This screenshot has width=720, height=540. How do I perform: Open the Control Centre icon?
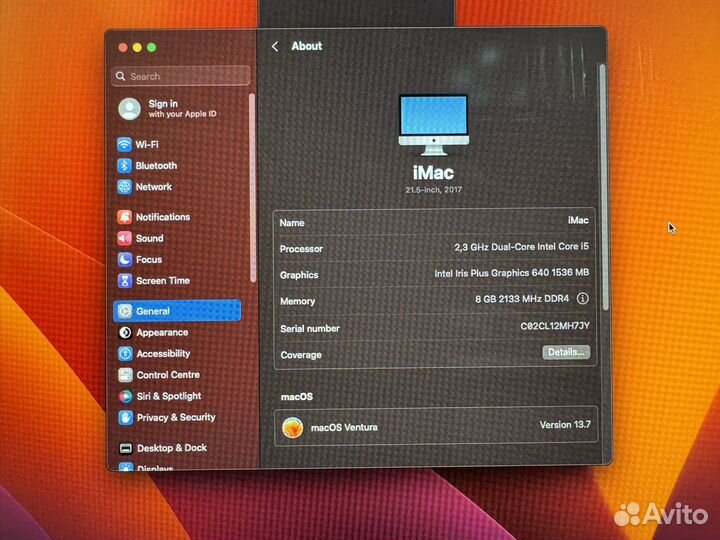[125, 375]
